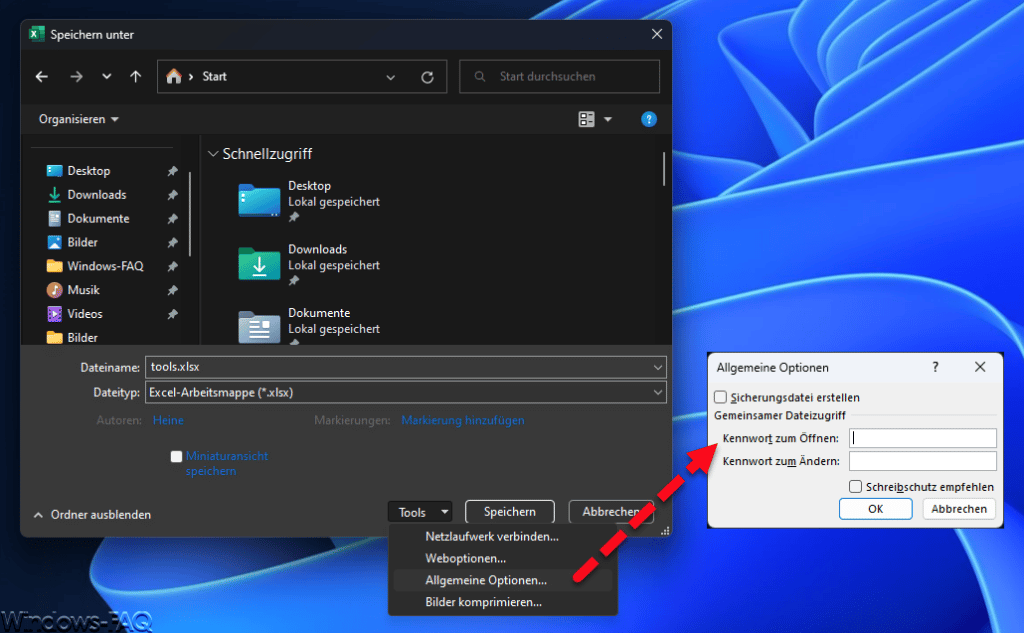Unpin Dokumente using its pin icon
This screenshot has width=1024, height=633.
click(x=172, y=219)
